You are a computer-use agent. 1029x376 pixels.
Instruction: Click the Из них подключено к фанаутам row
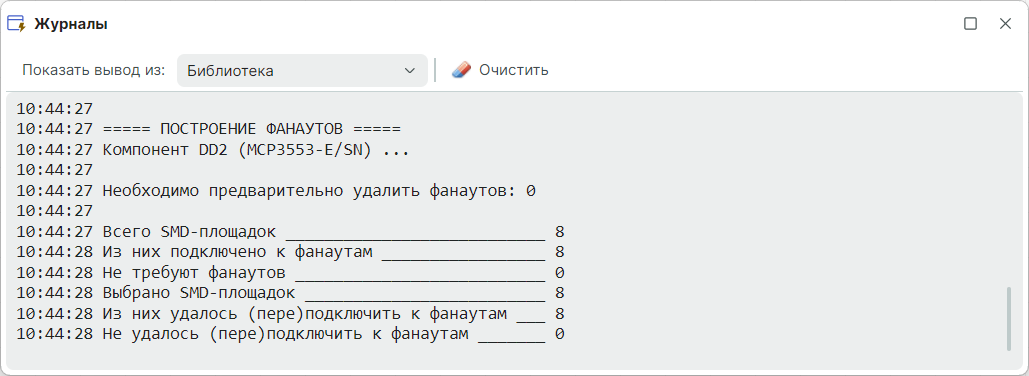(x=291, y=252)
